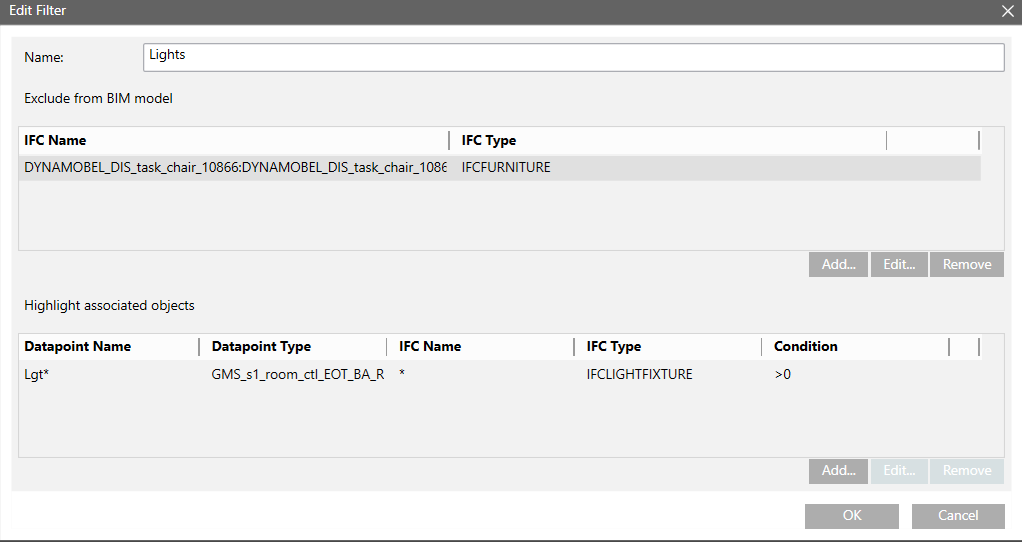Click the Datapoint Name column header
The width and height of the screenshot is (1022, 542).
(78, 347)
